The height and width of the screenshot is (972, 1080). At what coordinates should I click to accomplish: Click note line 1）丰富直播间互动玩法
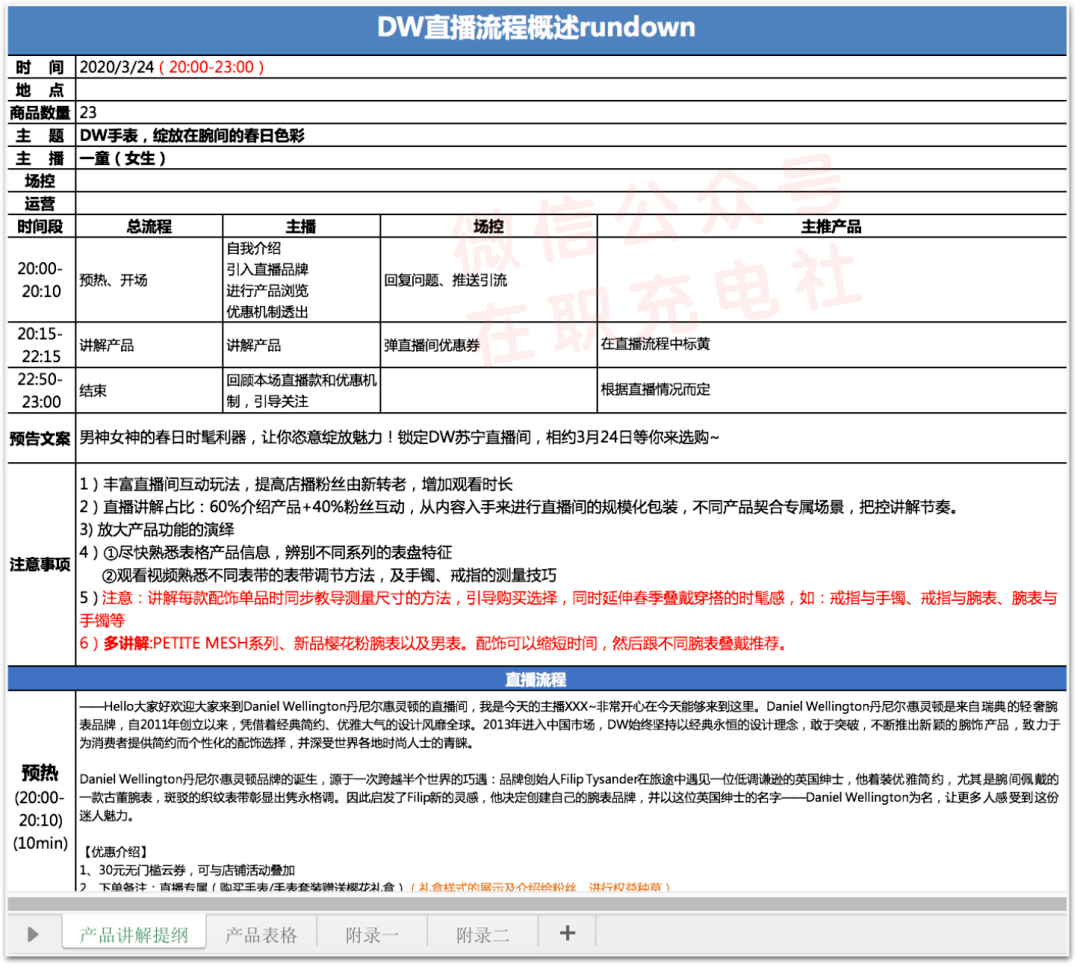(x=296, y=484)
